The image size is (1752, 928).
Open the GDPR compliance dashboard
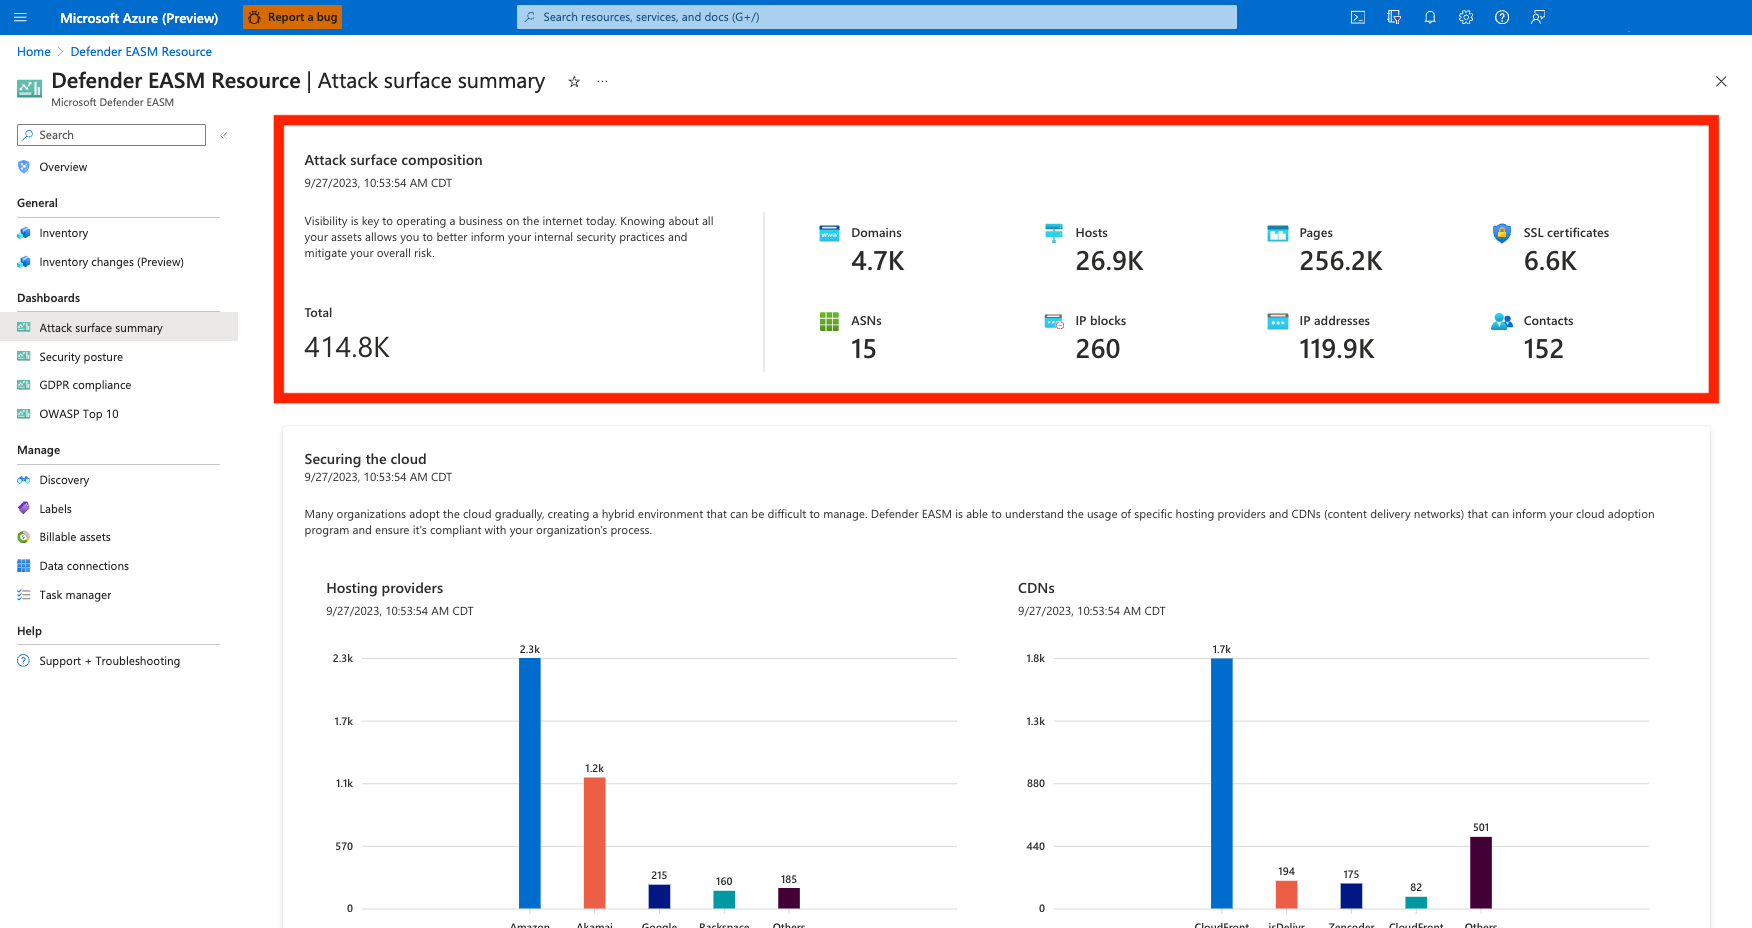(x=85, y=385)
